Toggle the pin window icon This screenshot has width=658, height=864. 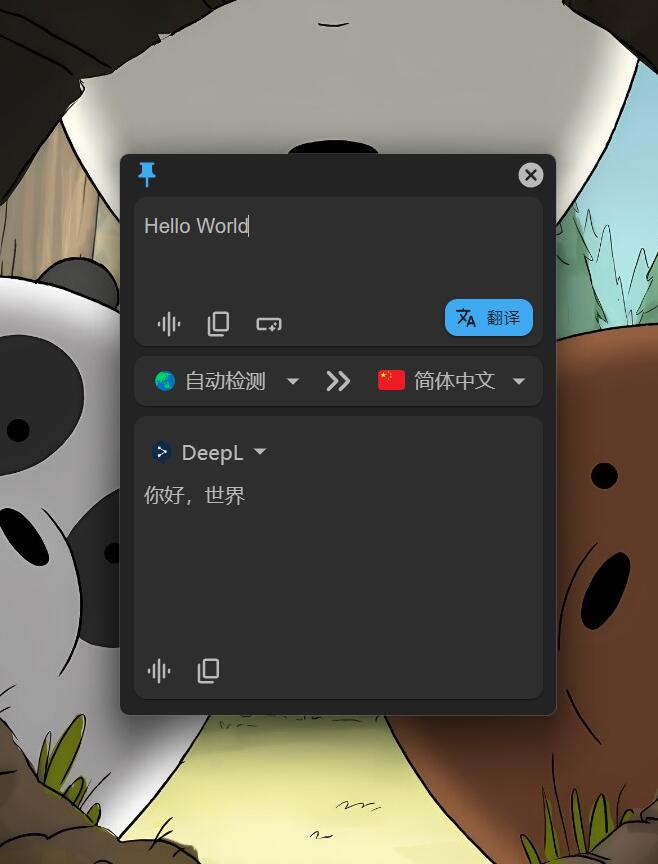147,174
